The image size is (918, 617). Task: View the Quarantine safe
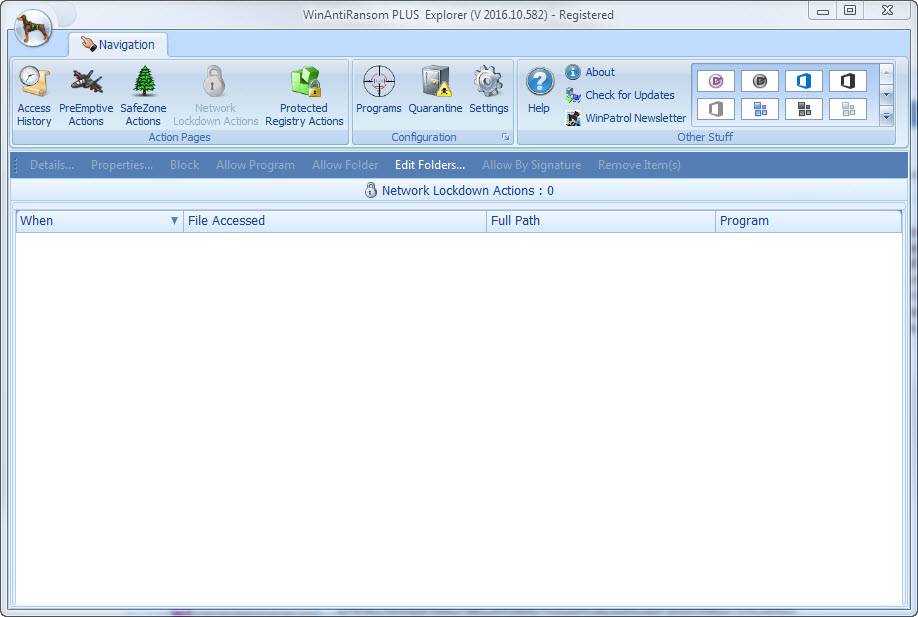(436, 90)
